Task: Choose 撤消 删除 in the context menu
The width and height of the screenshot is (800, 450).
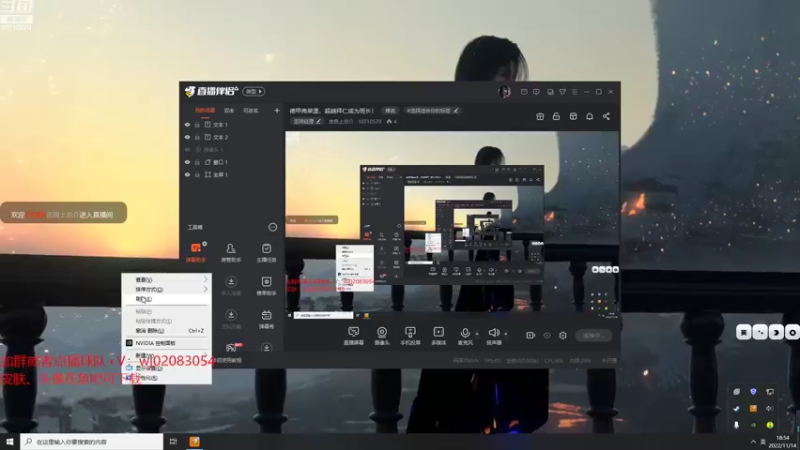Action: point(166,331)
